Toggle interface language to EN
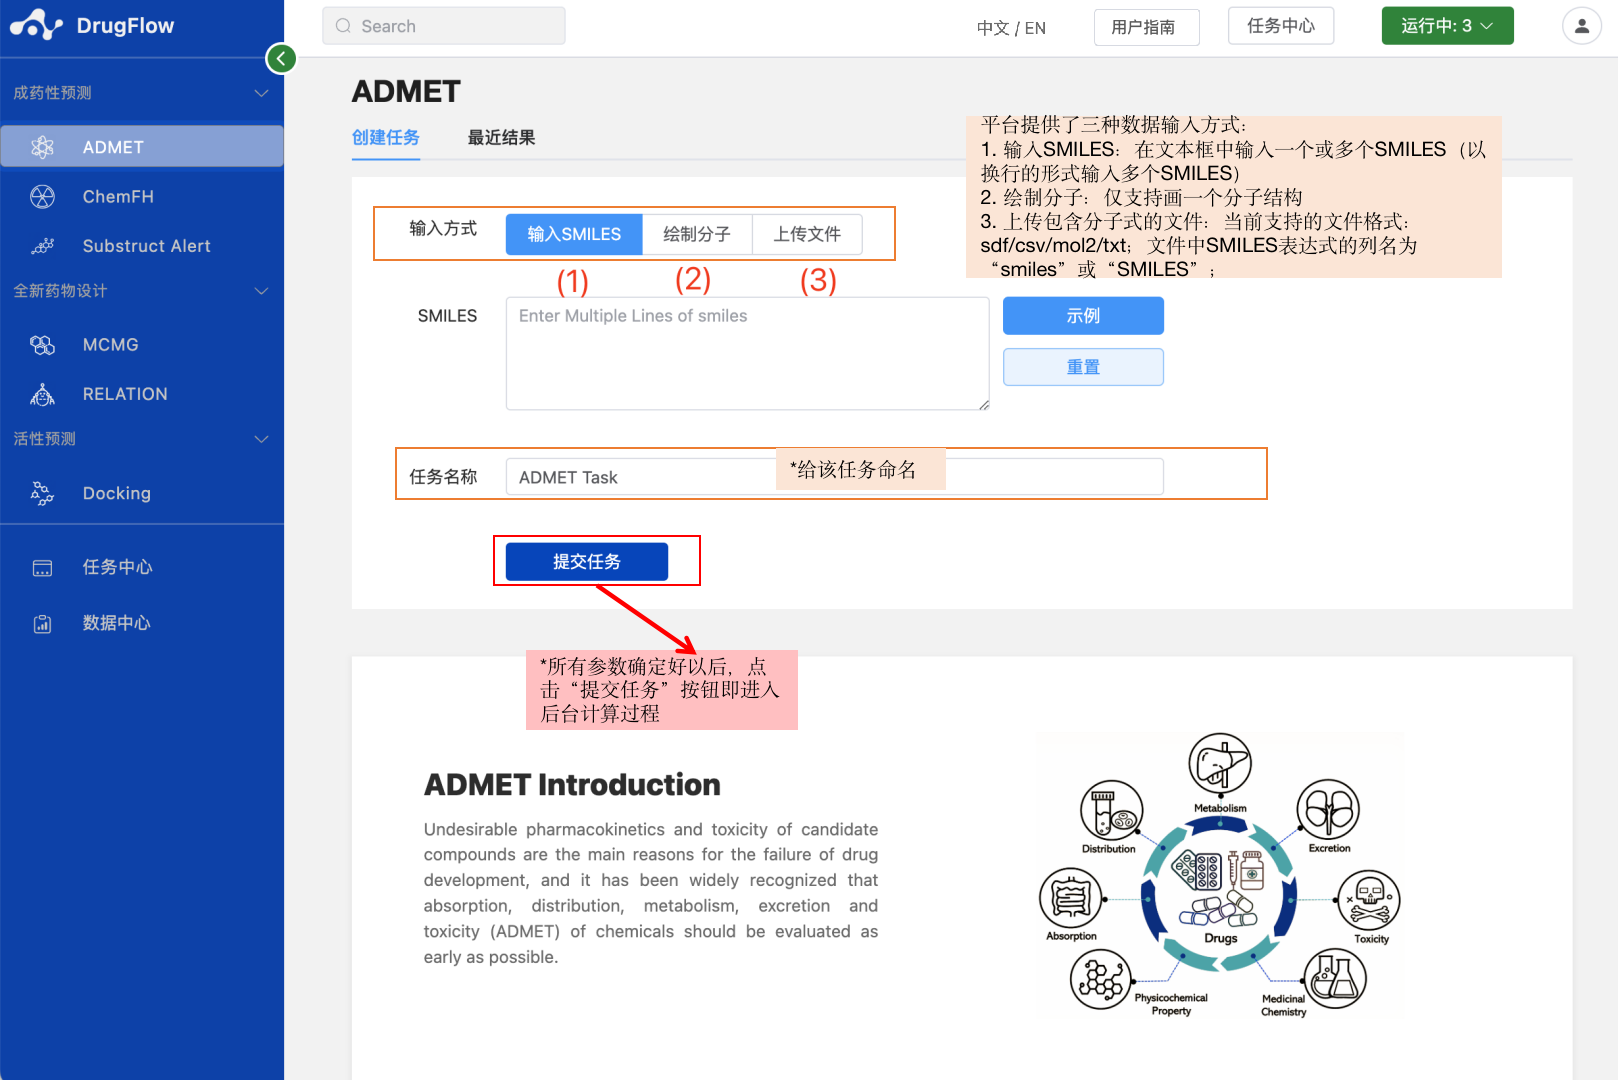1618x1080 pixels. point(1035,28)
